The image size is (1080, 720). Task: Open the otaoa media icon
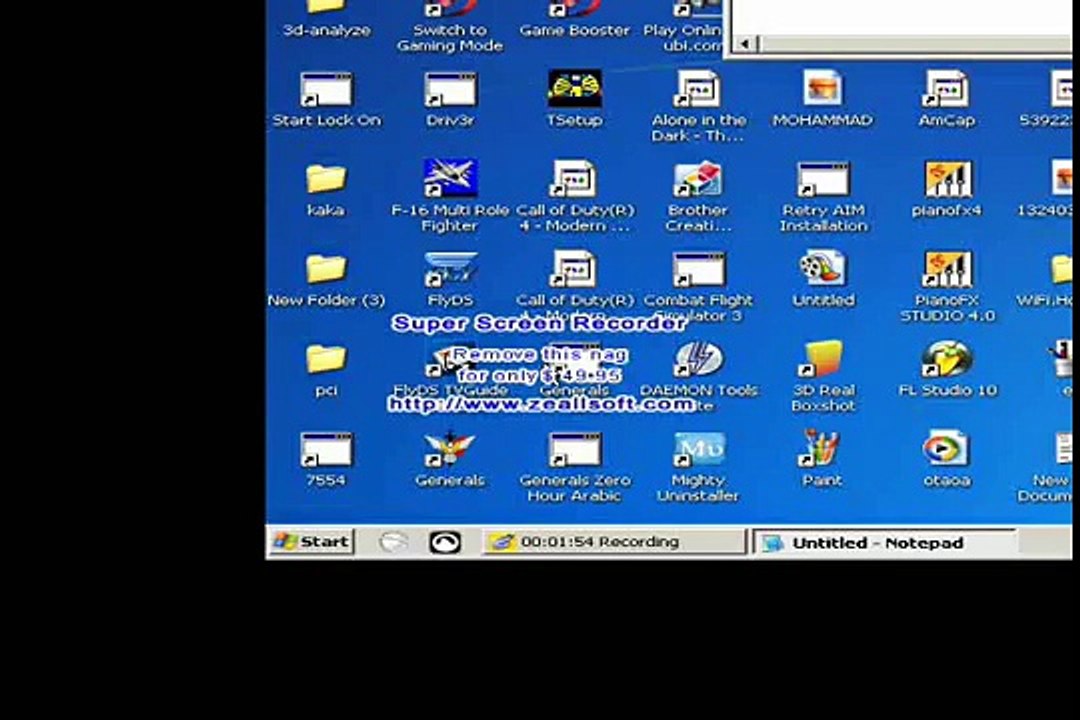click(x=946, y=449)
